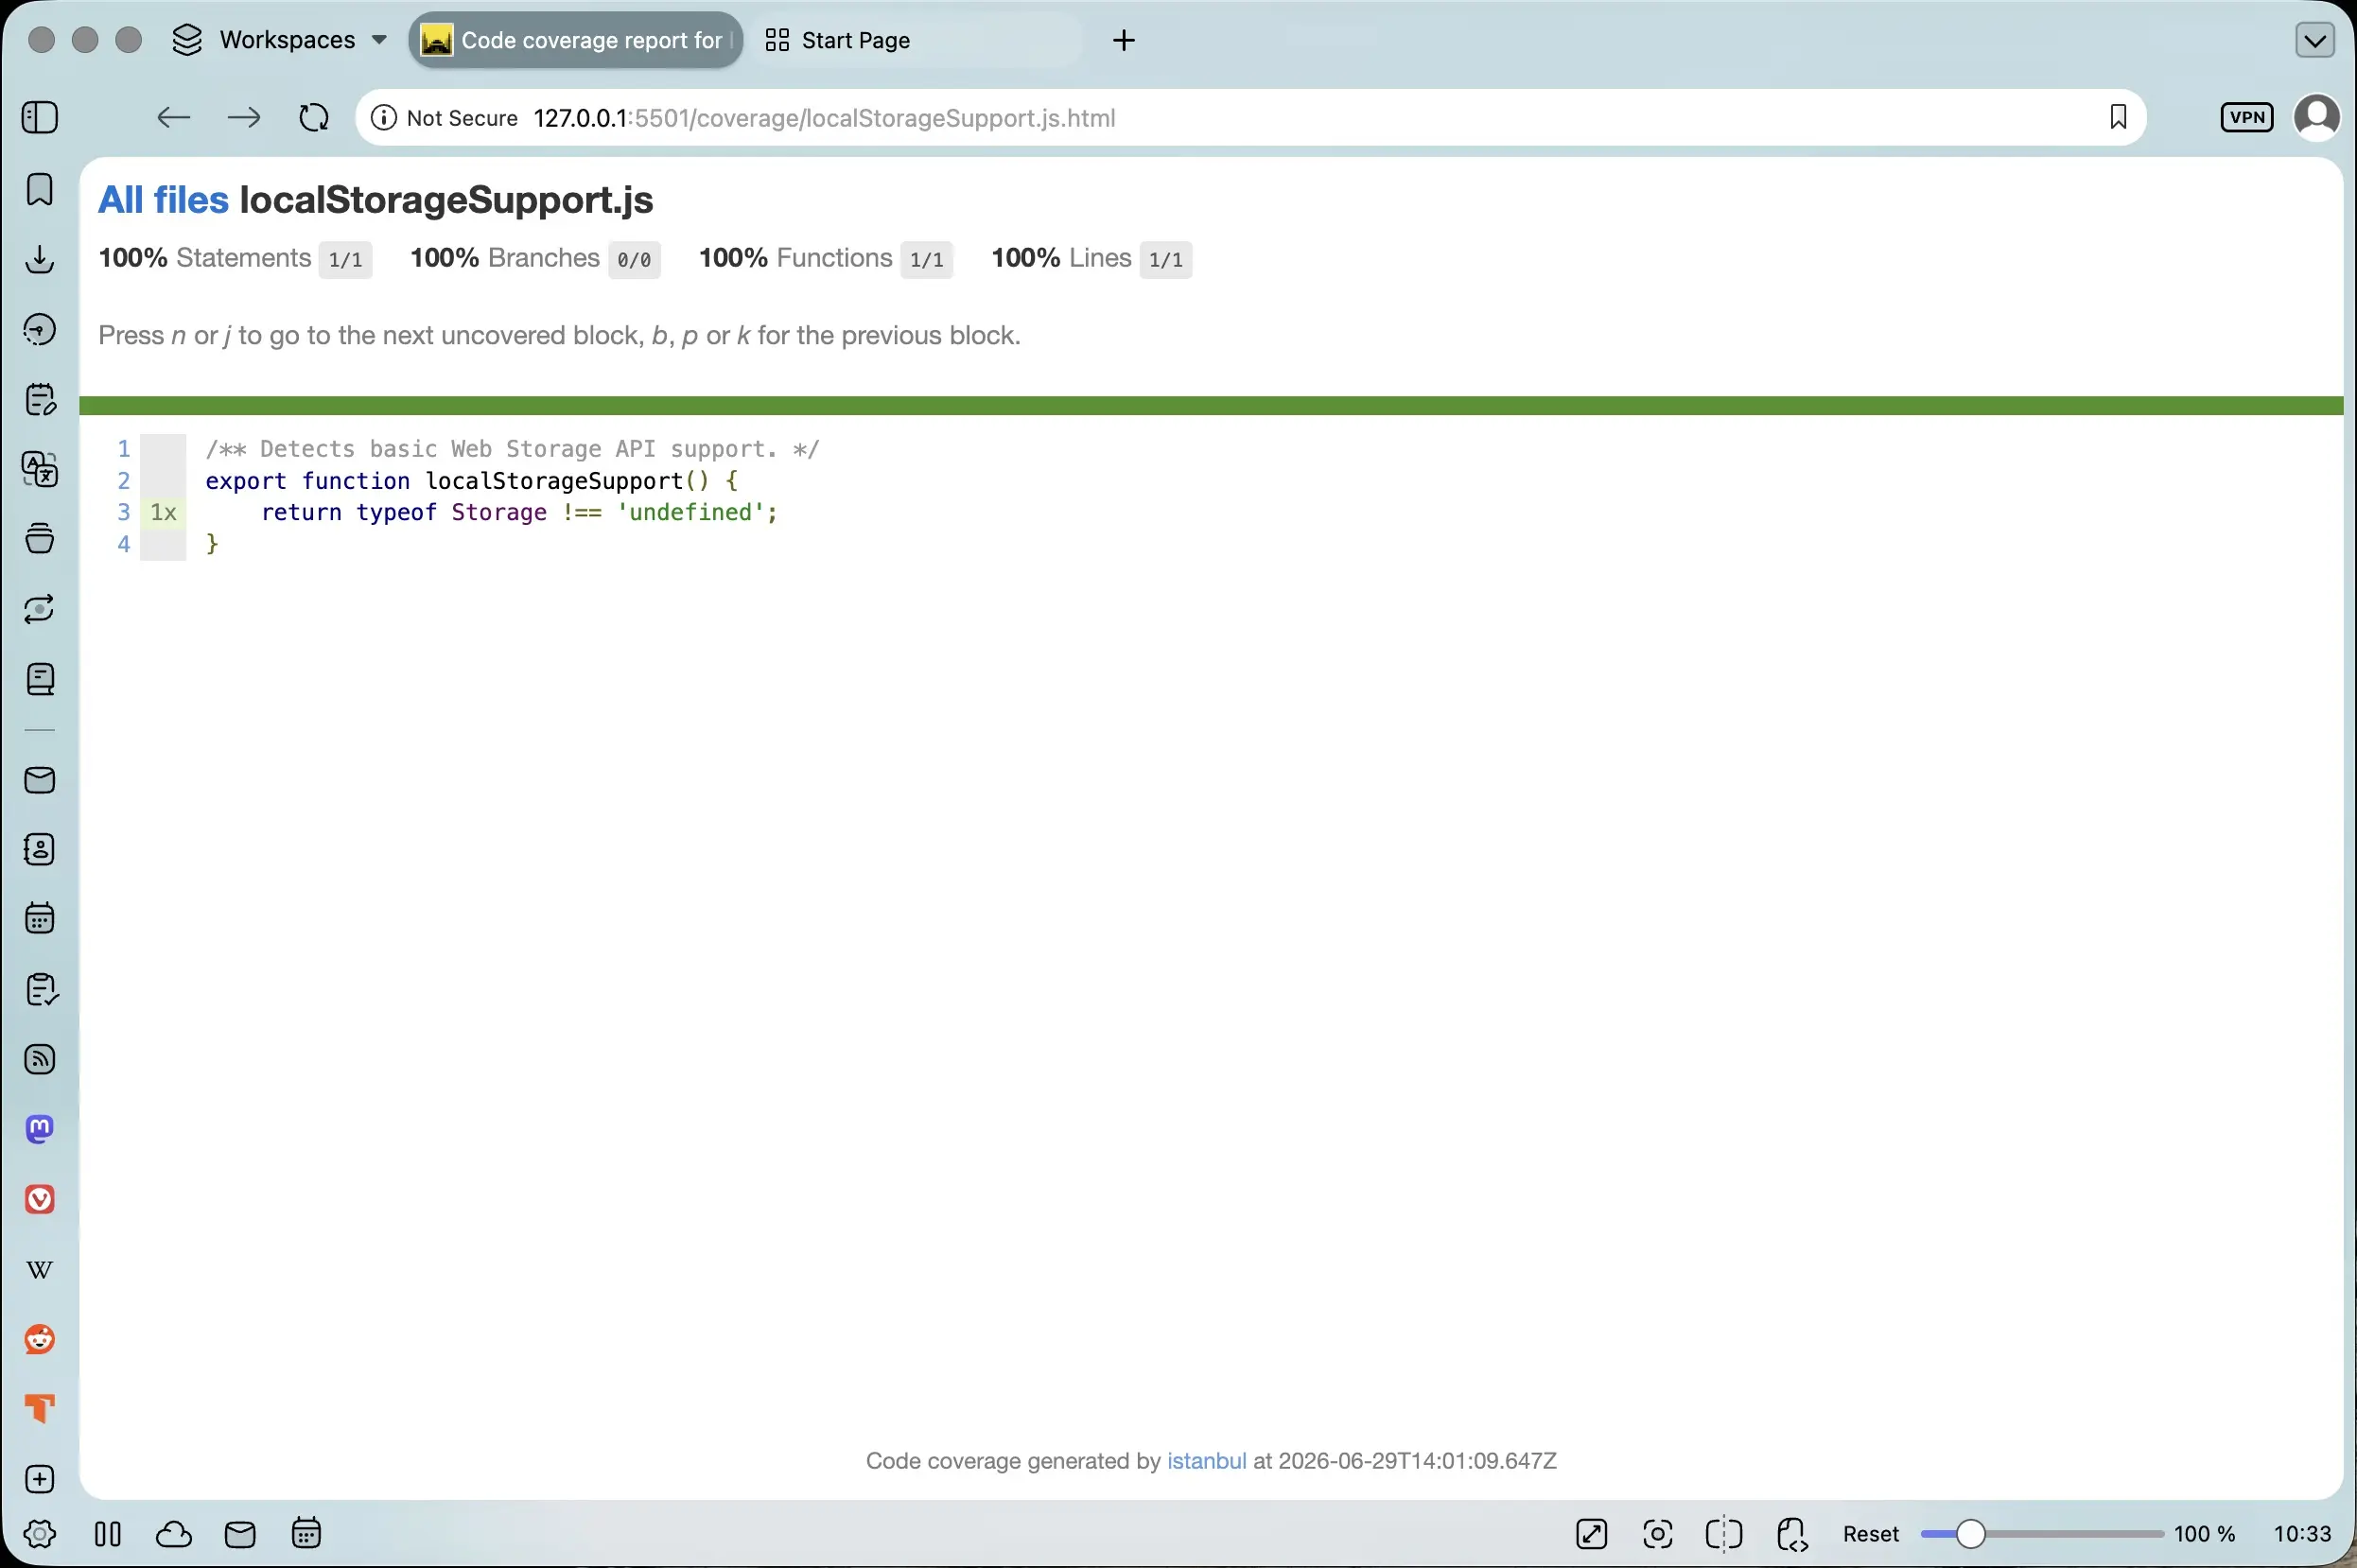Click the address bar URL field
The image size is (2357, 1568).
tap(1250, 118)
